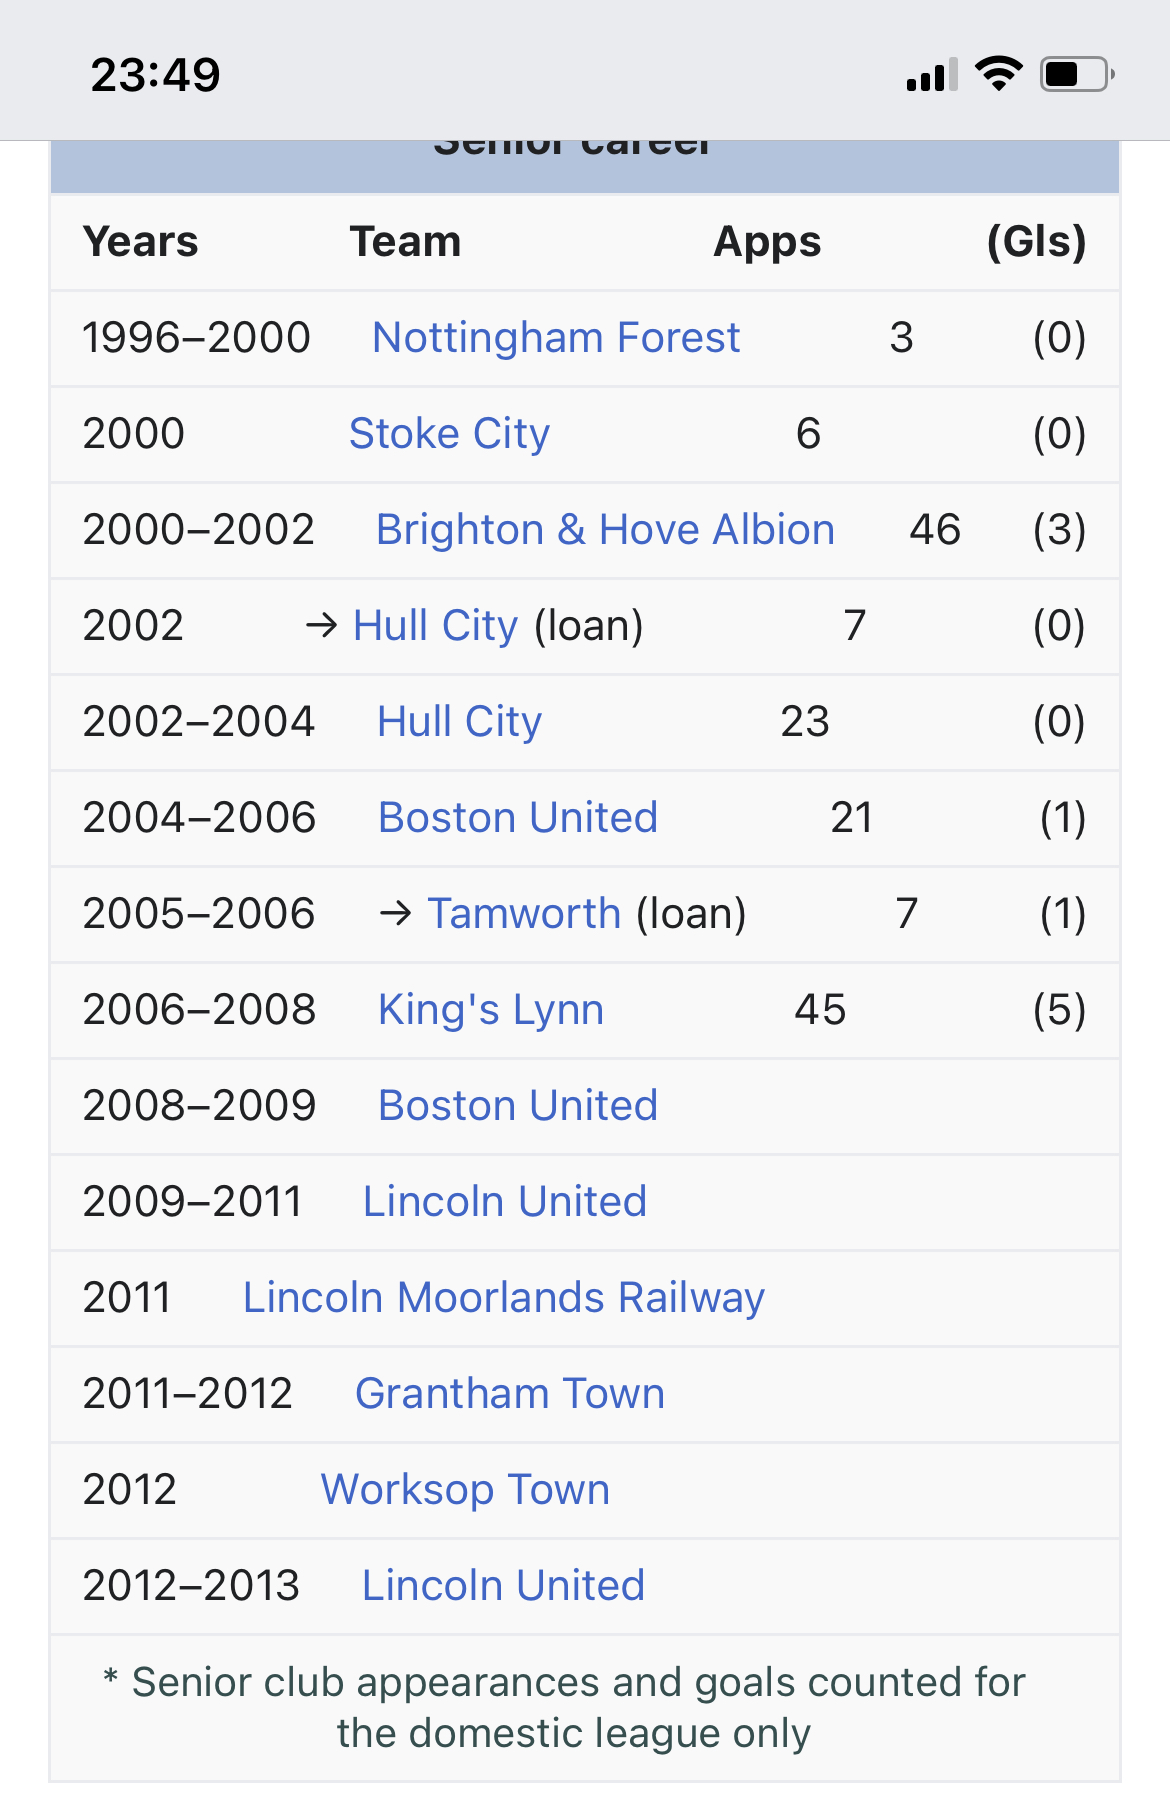The image size is (1170, 1798).
Task: Open the Nottingham Forest link
Action: tap(556, 338)
